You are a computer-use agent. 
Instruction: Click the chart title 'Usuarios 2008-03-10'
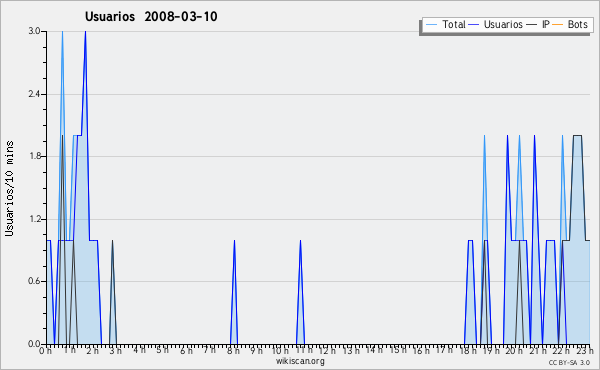pos(151,16)
